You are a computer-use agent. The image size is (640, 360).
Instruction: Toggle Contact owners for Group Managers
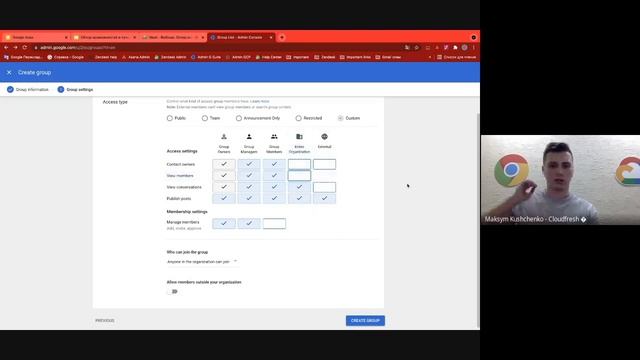(249, 164)
